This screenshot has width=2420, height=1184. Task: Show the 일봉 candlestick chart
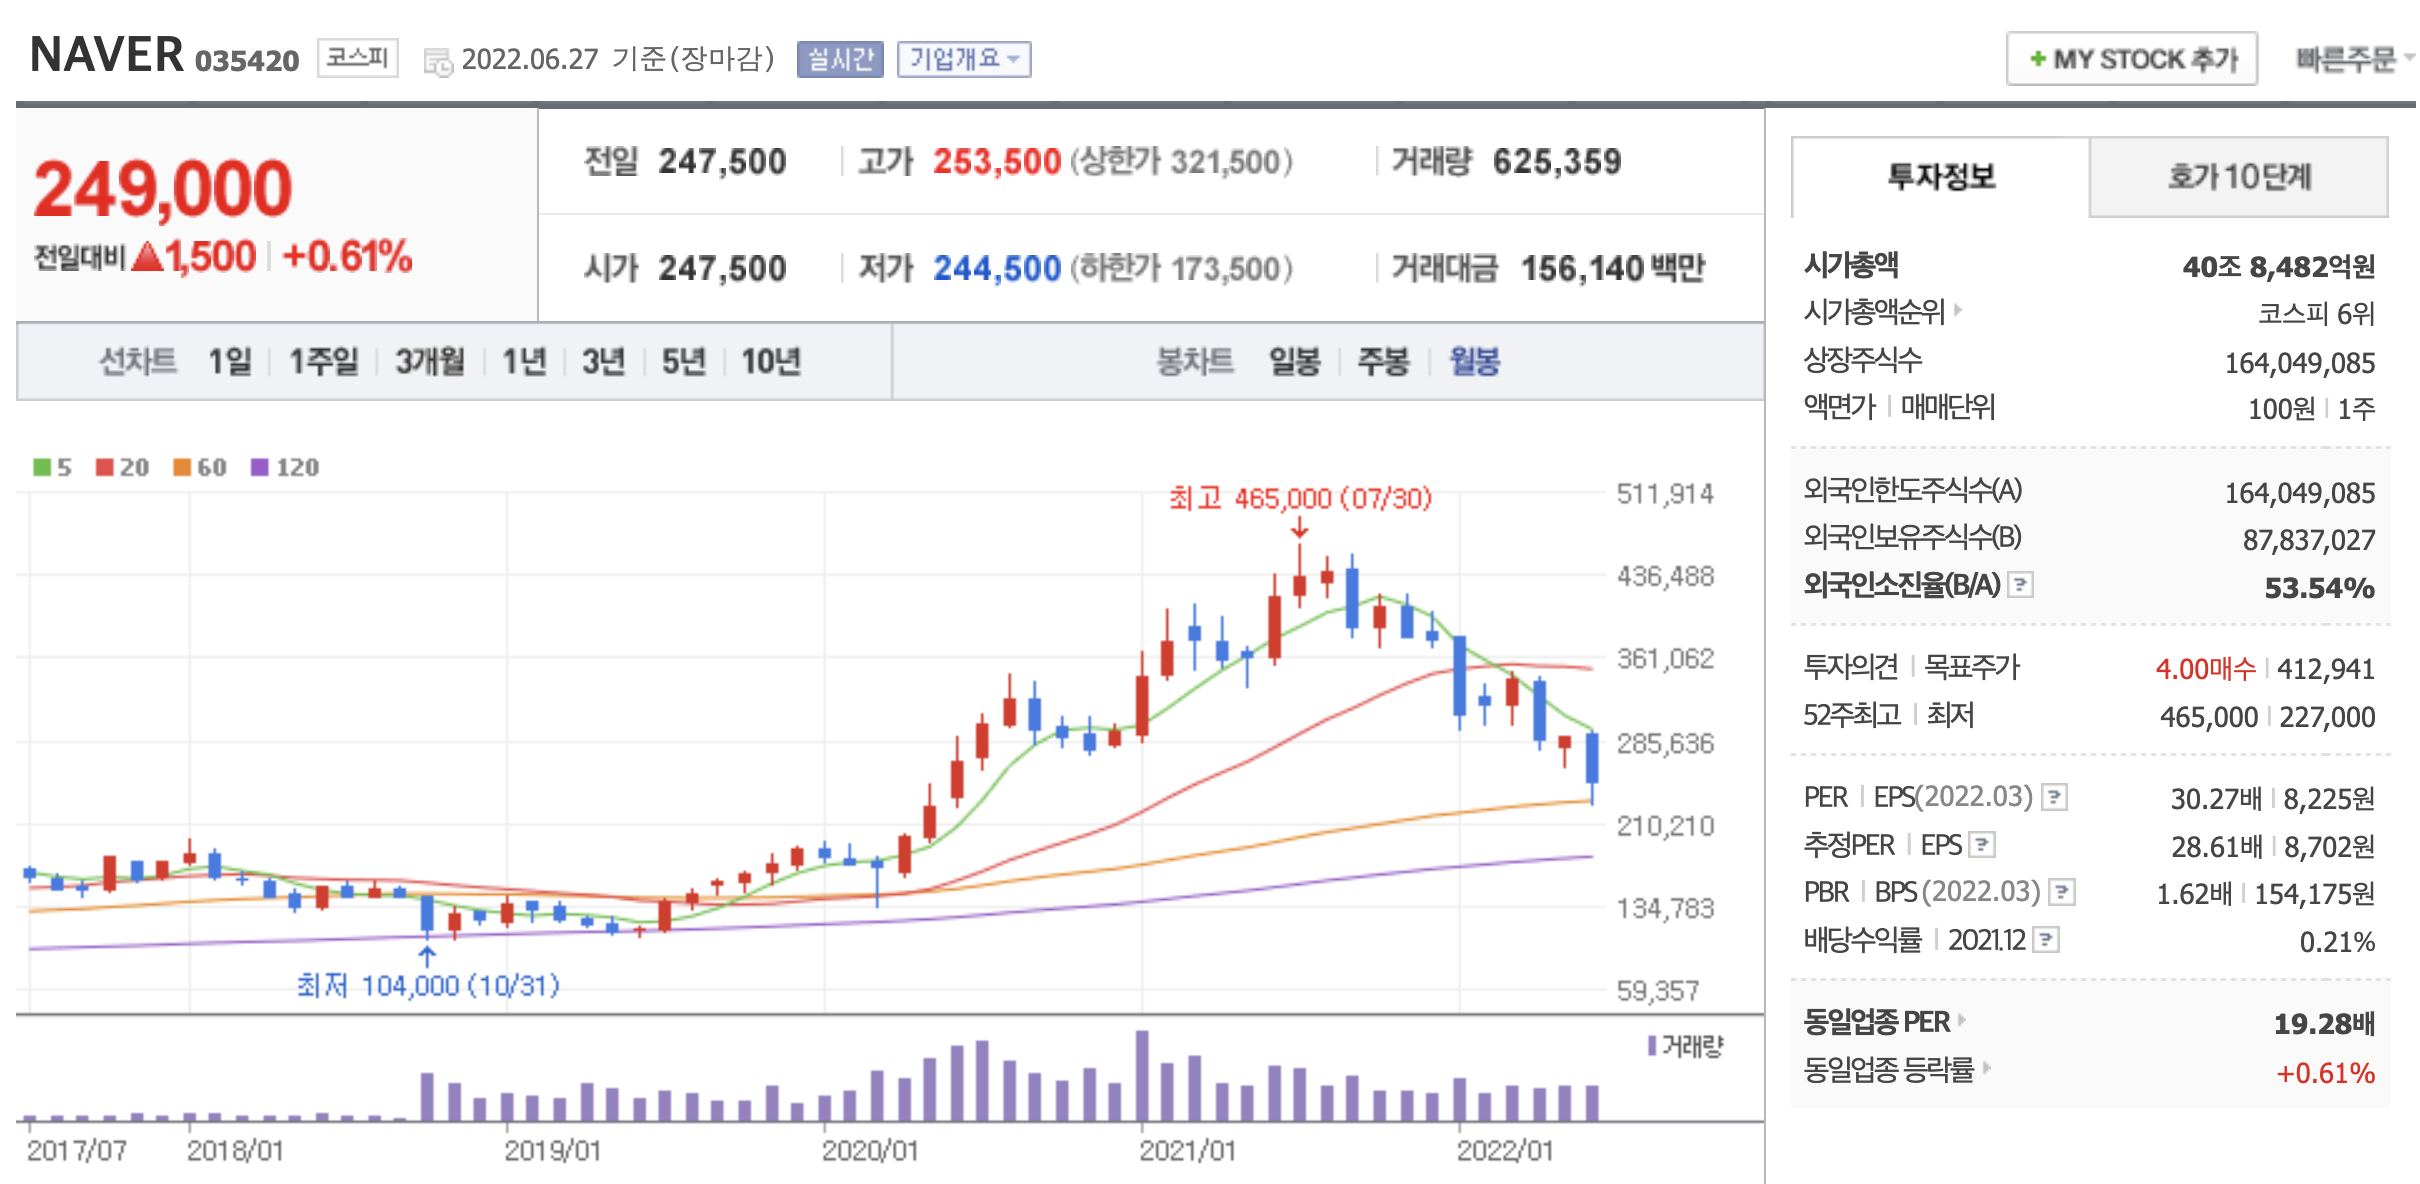(x=1295, y=361)
